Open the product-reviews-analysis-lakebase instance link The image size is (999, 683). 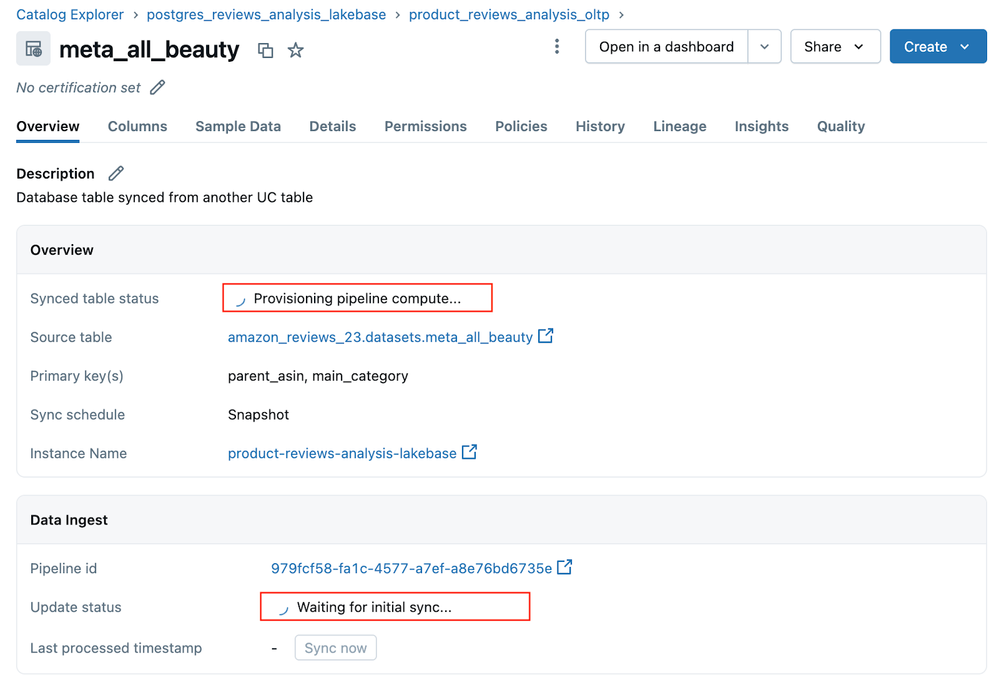342,453
